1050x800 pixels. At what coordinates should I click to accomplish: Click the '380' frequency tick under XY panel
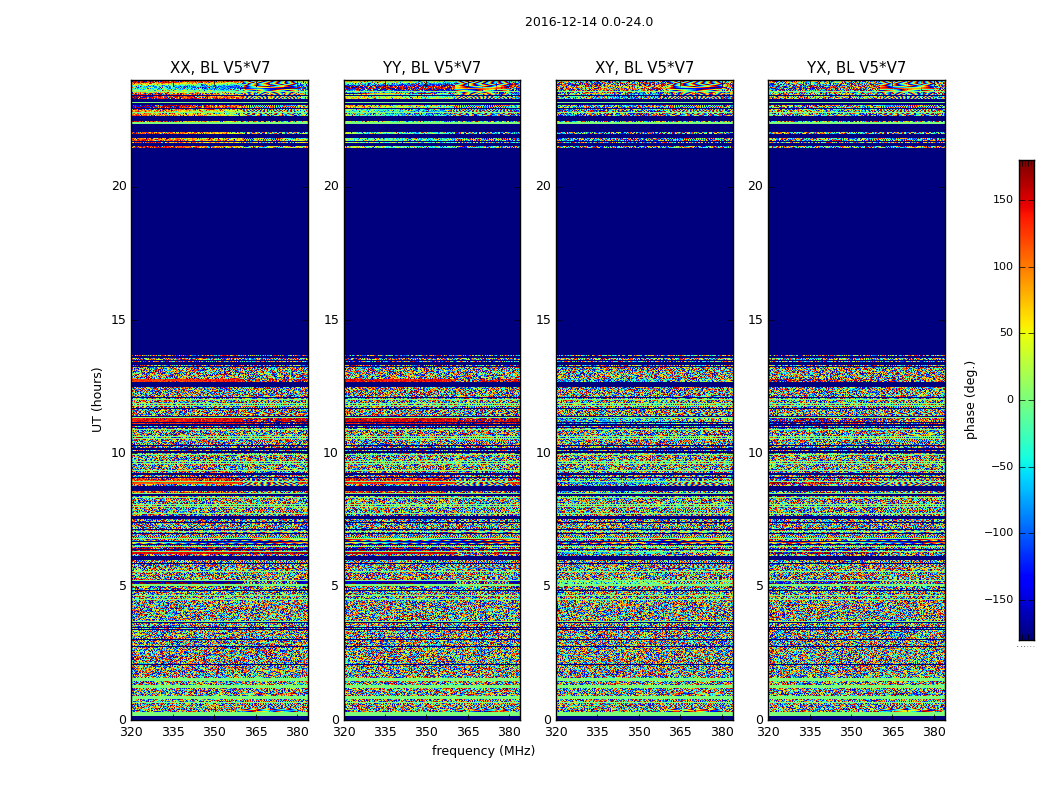722,732
